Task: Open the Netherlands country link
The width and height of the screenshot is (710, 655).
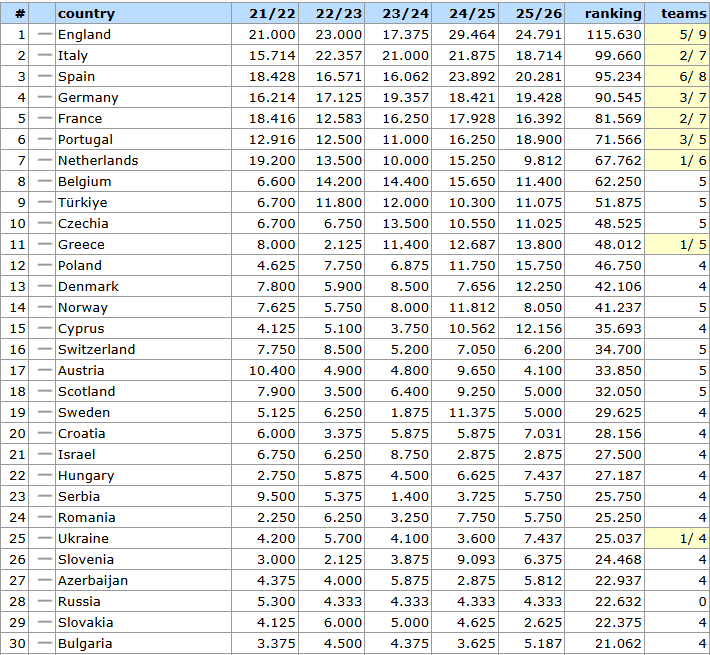Action: (x=97, y=161)
